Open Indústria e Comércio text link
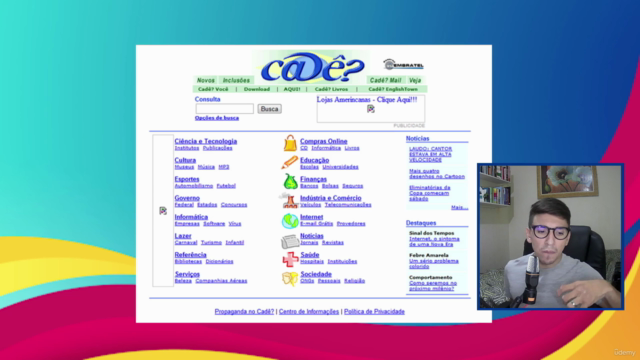Viewport: 640px width, 360px height. click(331, 198)
